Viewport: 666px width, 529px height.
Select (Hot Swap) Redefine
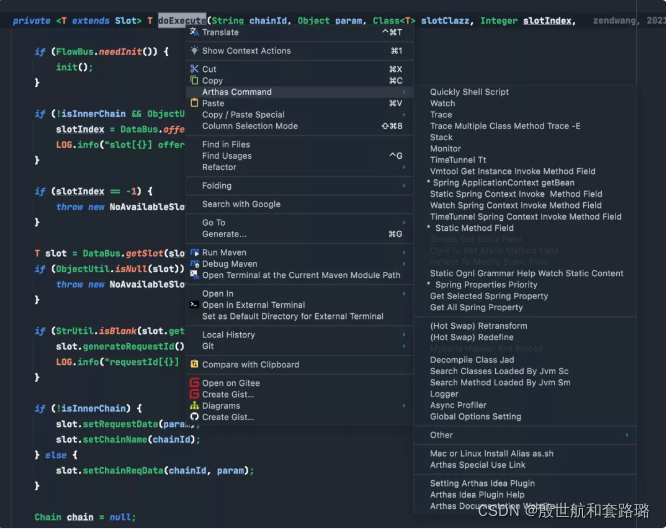click(525, 337)
